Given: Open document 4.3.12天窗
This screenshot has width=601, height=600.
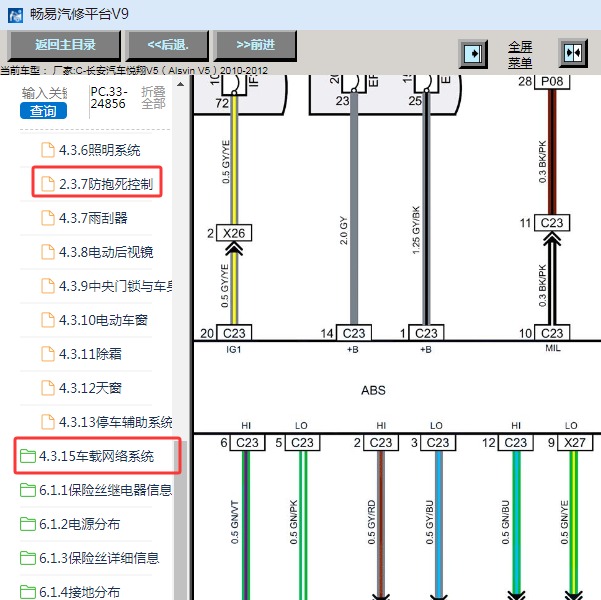Looking at the screenshot, I should 90,388.
